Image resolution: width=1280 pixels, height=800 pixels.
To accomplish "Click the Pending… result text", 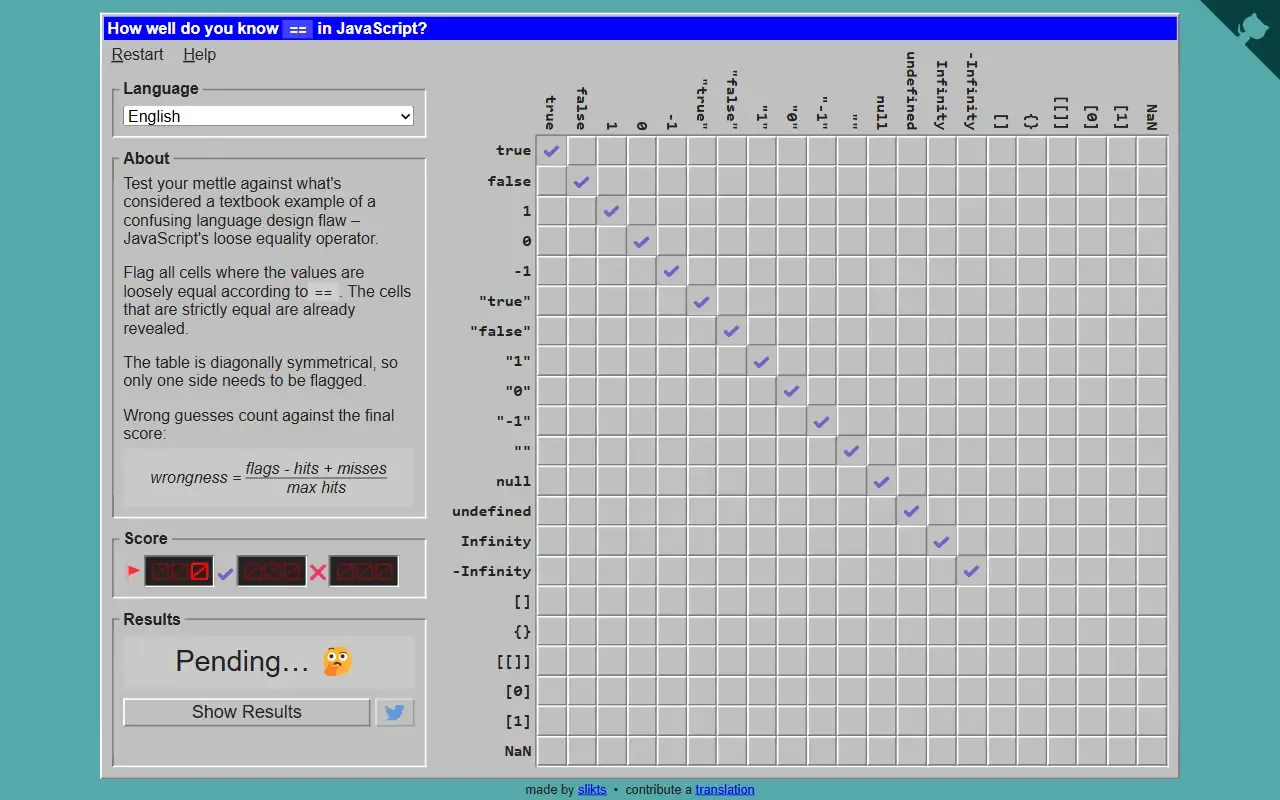I will pos(243,661).
